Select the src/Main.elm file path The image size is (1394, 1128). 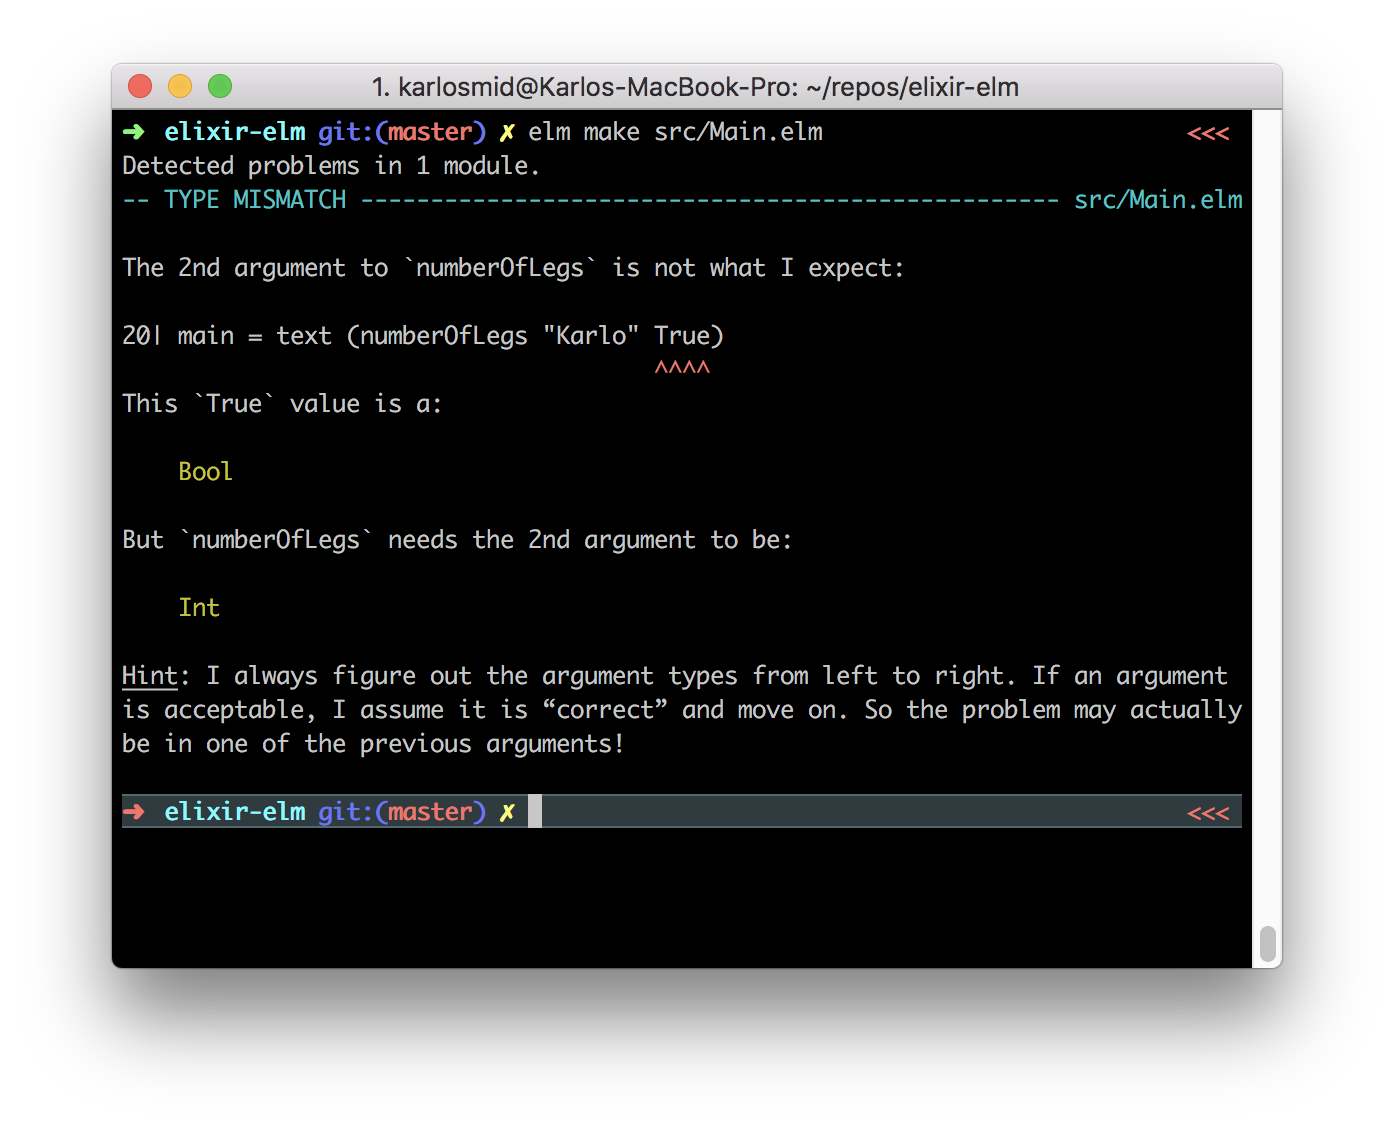tap(1158, 199)
